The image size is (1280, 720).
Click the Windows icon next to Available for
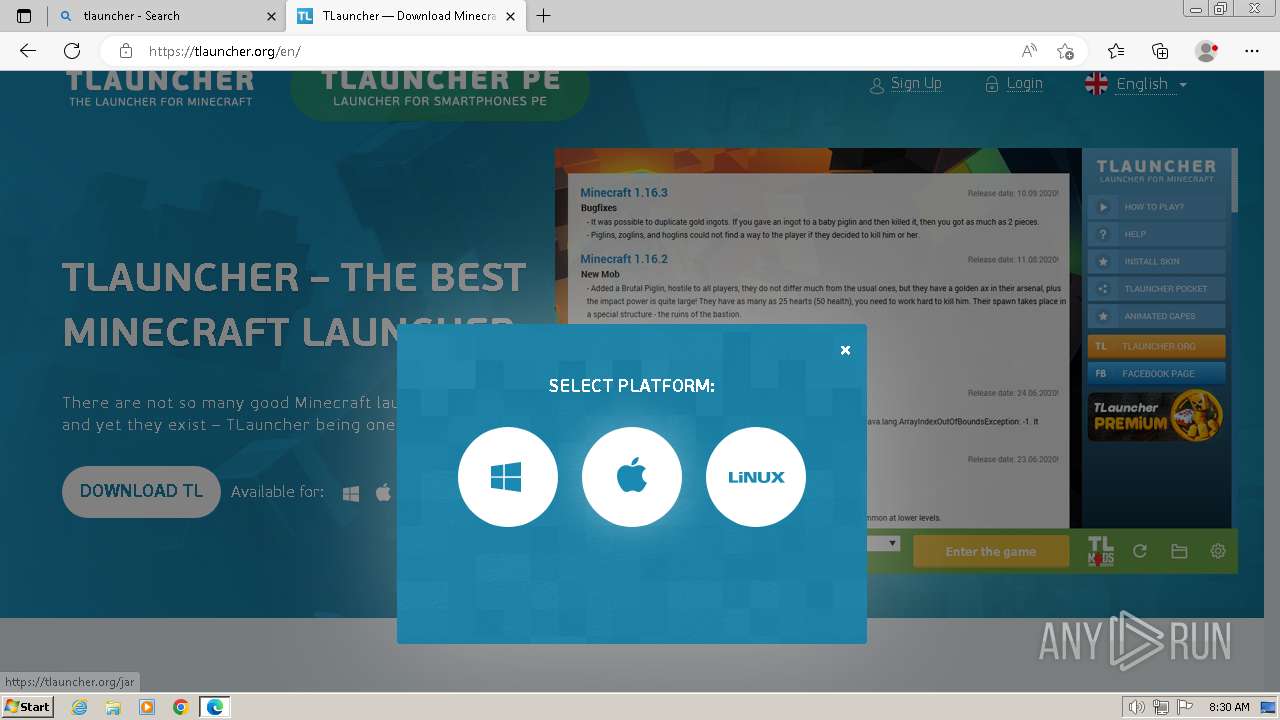(x=351, y=493)
